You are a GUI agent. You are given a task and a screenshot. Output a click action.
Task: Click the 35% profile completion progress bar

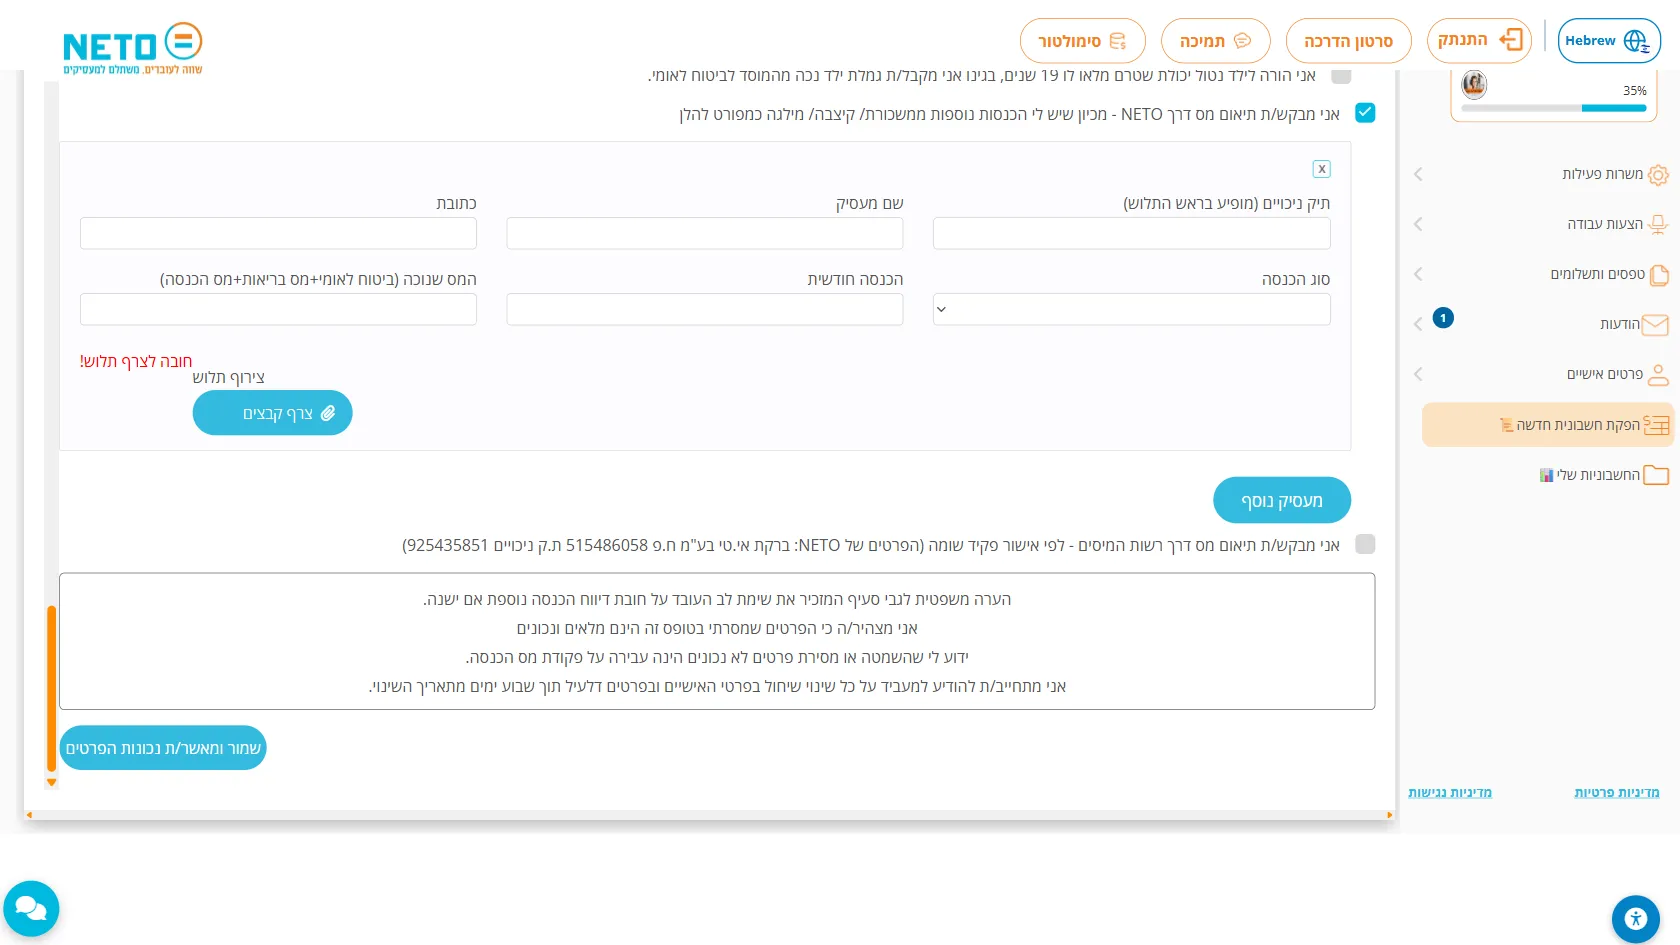pos(1553,108)
